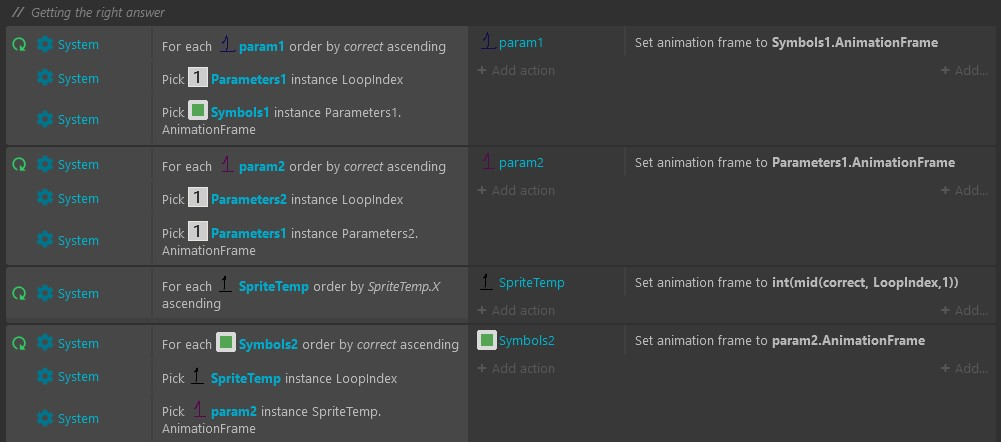
Task: Click the param2 object icon in actions column
Action: coord(486,161)
